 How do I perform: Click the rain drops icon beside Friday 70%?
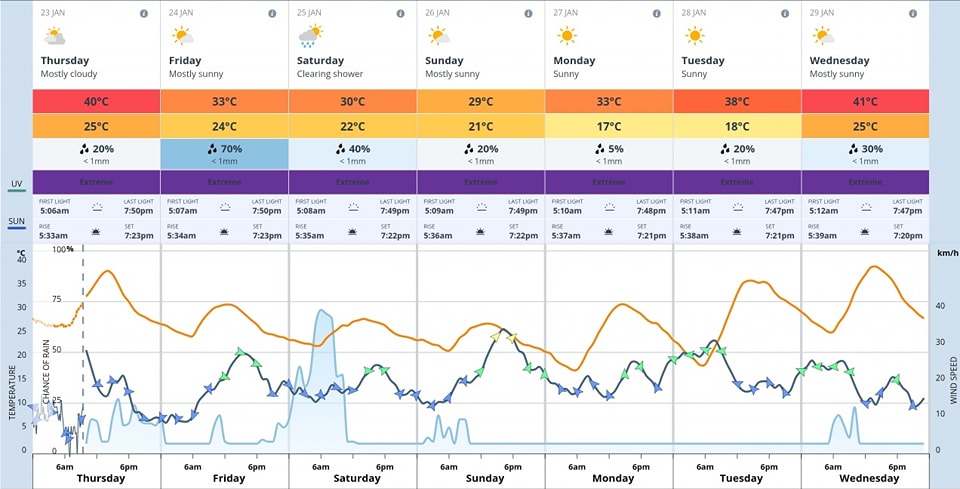212,148
